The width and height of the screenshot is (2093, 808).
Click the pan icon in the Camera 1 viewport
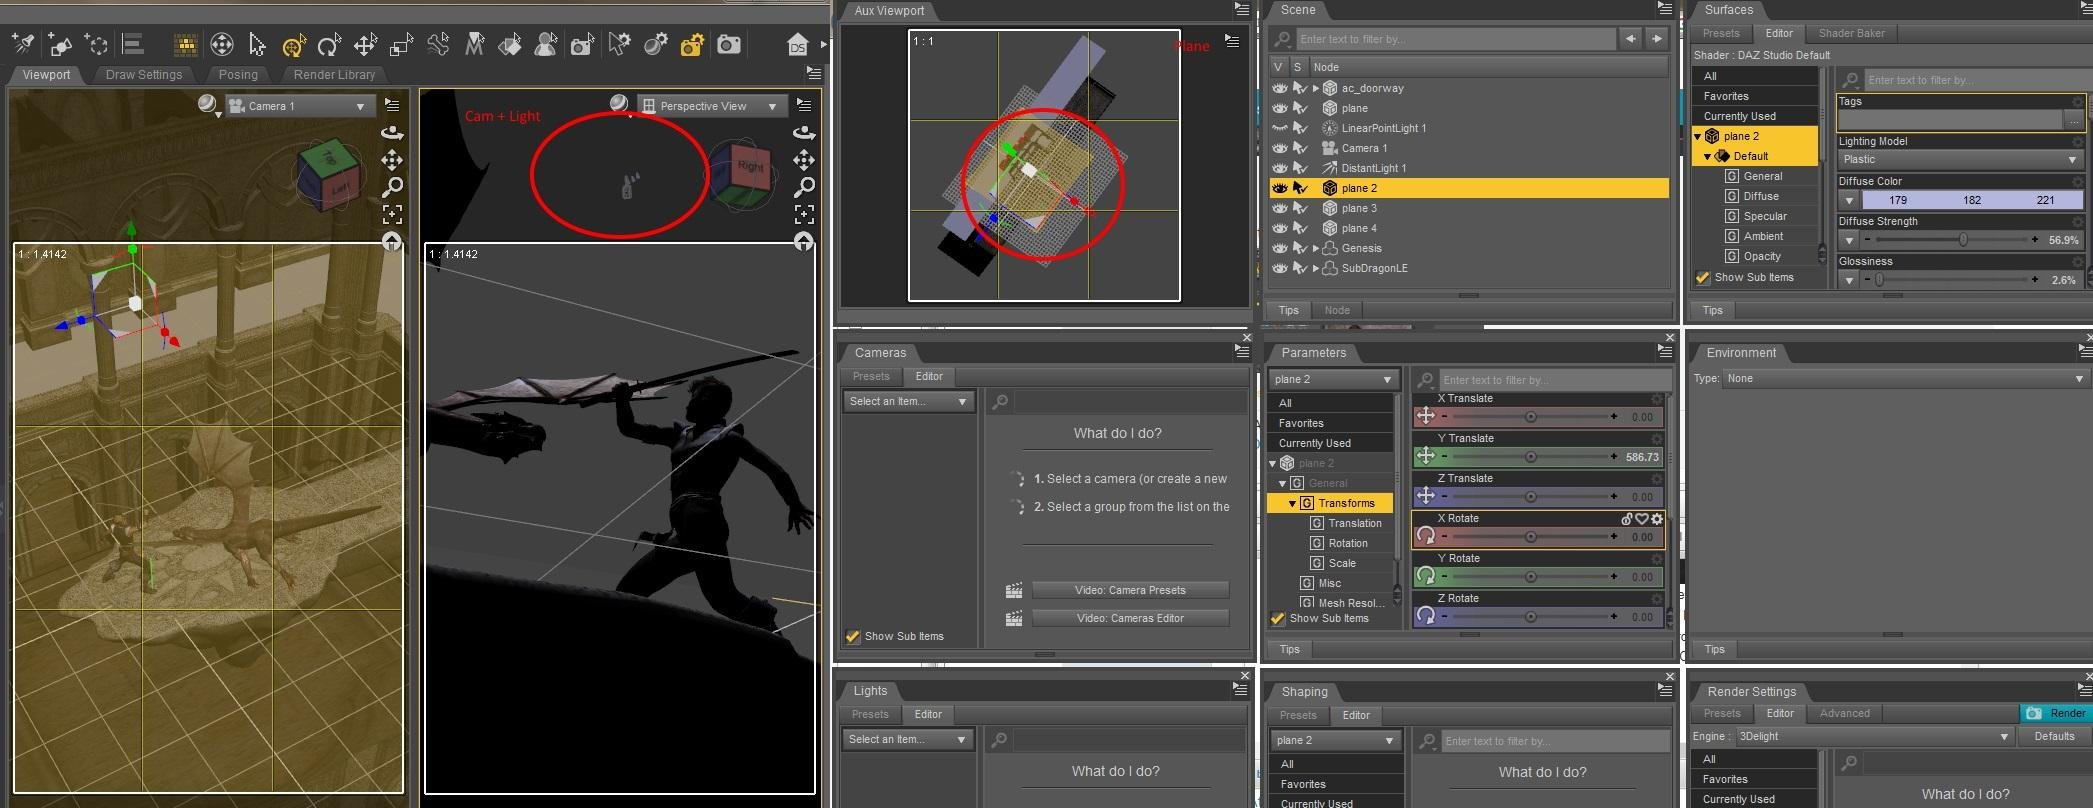(x=392, y=160)
